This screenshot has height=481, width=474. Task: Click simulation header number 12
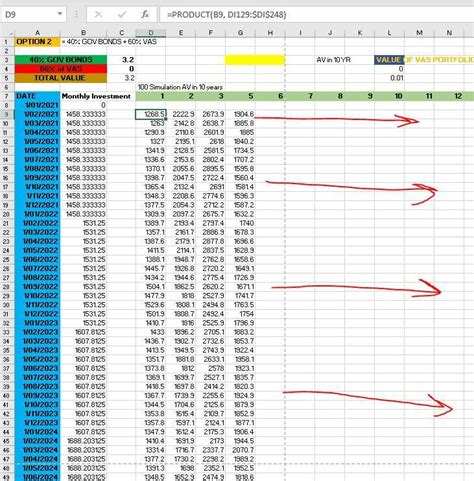point(449,96)
